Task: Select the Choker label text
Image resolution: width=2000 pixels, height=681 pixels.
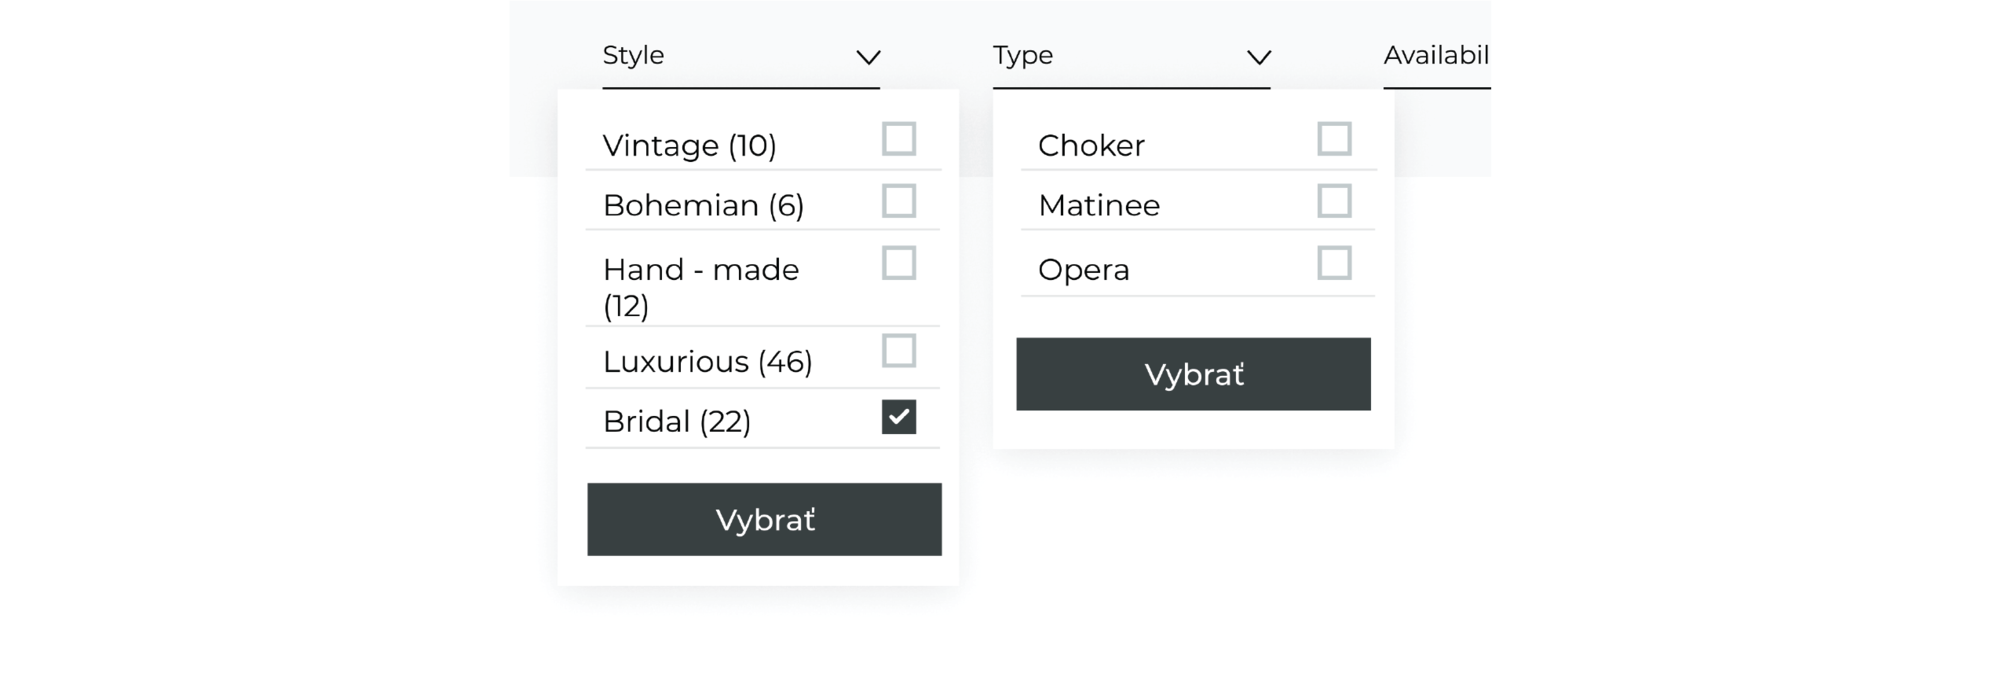Action: 1091,145
